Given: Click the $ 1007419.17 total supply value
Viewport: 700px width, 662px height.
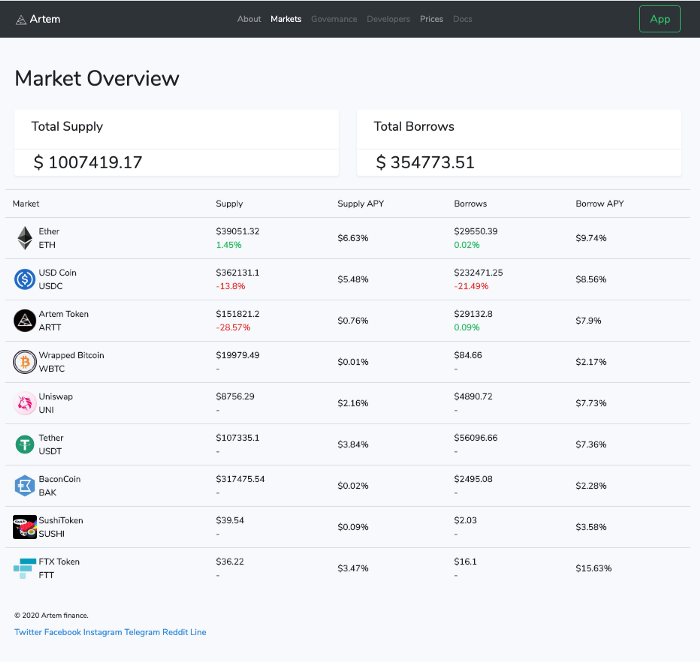Looking at the screenshot, I should coord(88,162).
